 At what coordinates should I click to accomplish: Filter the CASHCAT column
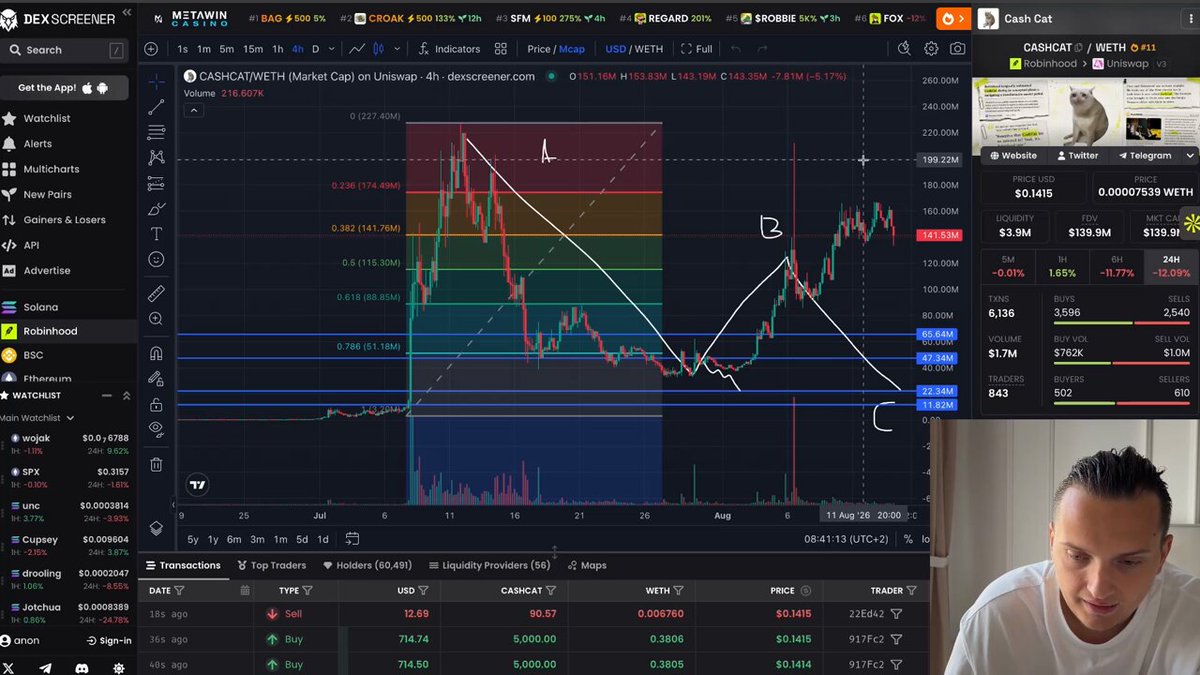tap(551, 591)
